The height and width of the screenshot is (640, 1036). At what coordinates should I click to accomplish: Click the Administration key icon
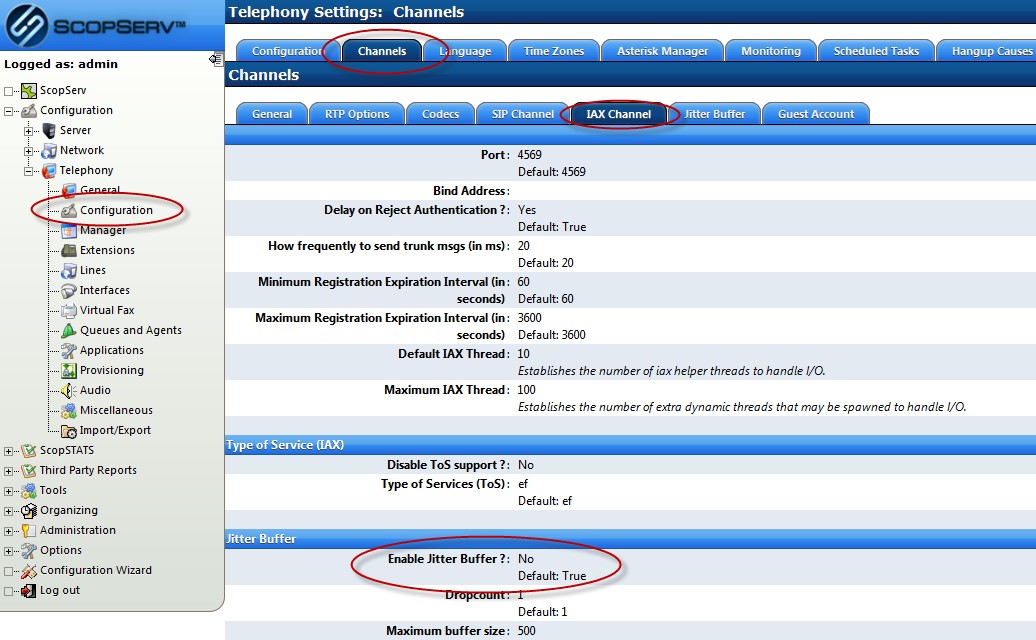point(28,530)
